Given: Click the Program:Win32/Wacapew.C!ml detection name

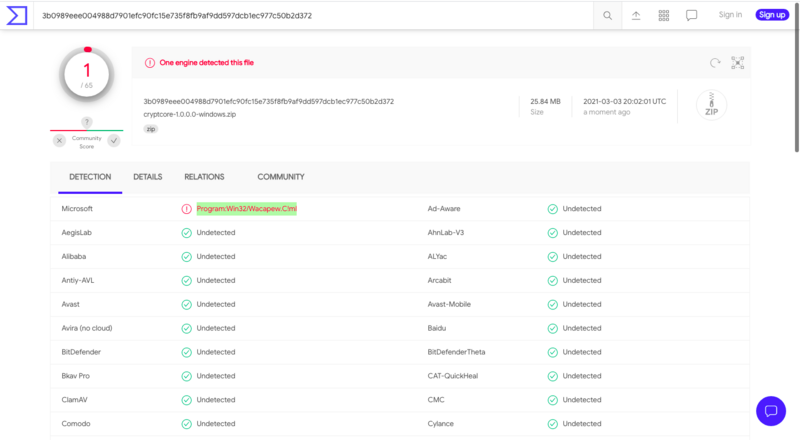Looking at the screenshot, I should pos(246,209).
